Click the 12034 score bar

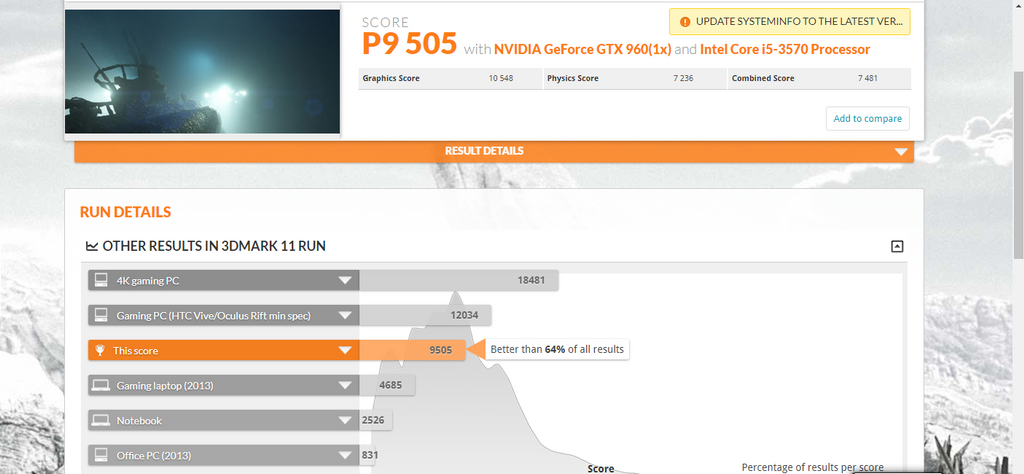[x=425, y=316]
